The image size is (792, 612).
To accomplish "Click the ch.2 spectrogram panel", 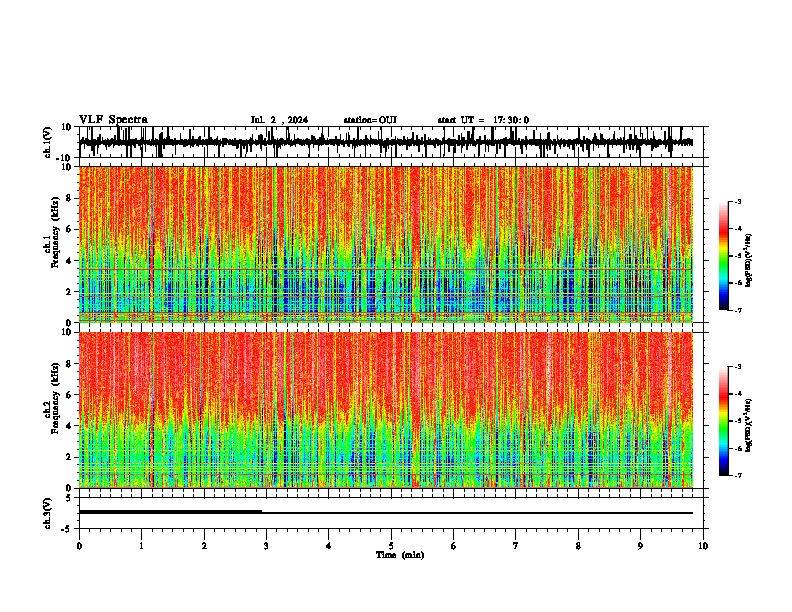I will tap(386, 410).
